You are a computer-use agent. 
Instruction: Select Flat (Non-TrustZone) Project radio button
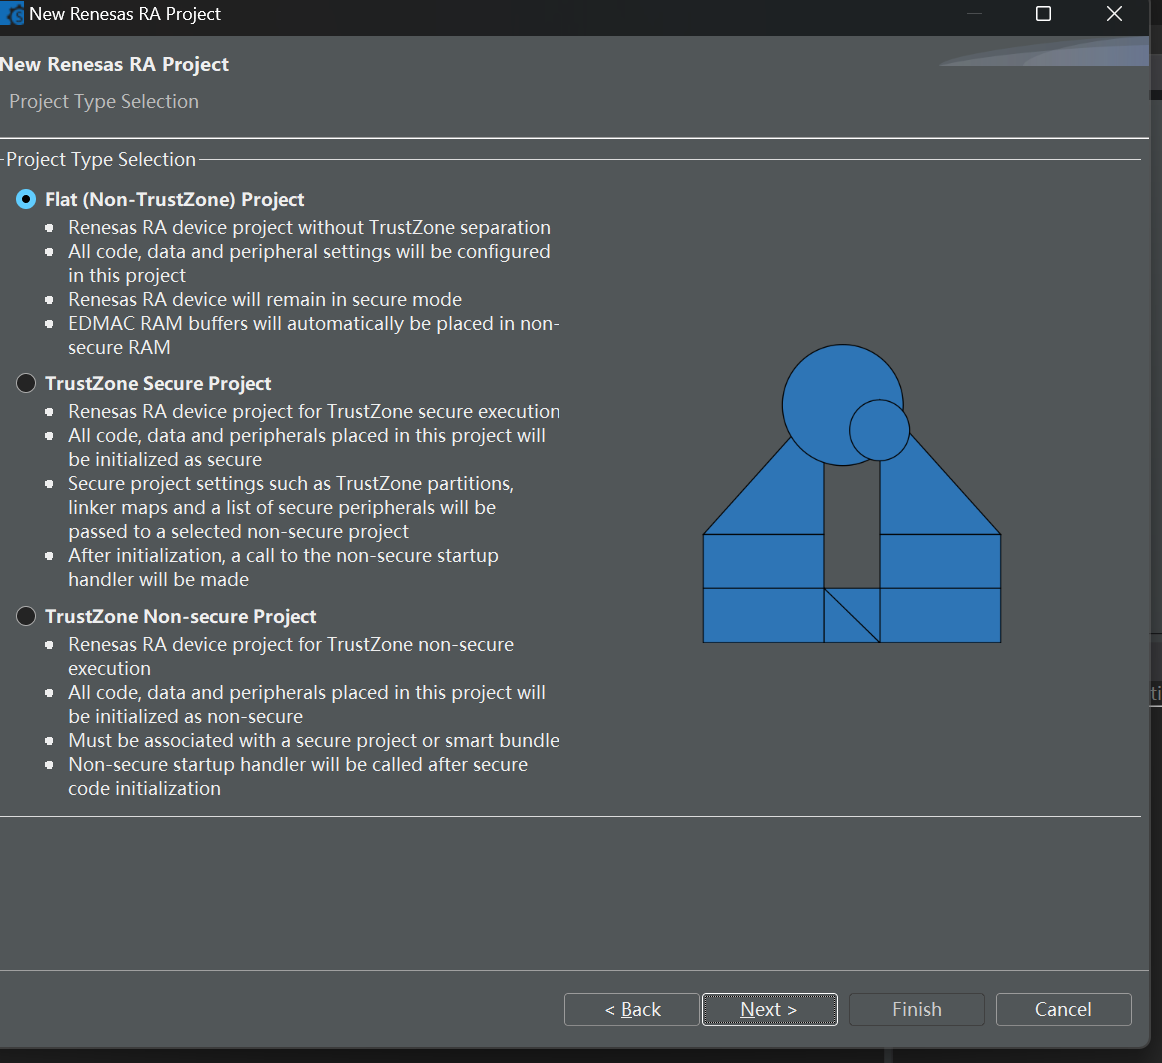pyautogui.click(x=26, y=199)
